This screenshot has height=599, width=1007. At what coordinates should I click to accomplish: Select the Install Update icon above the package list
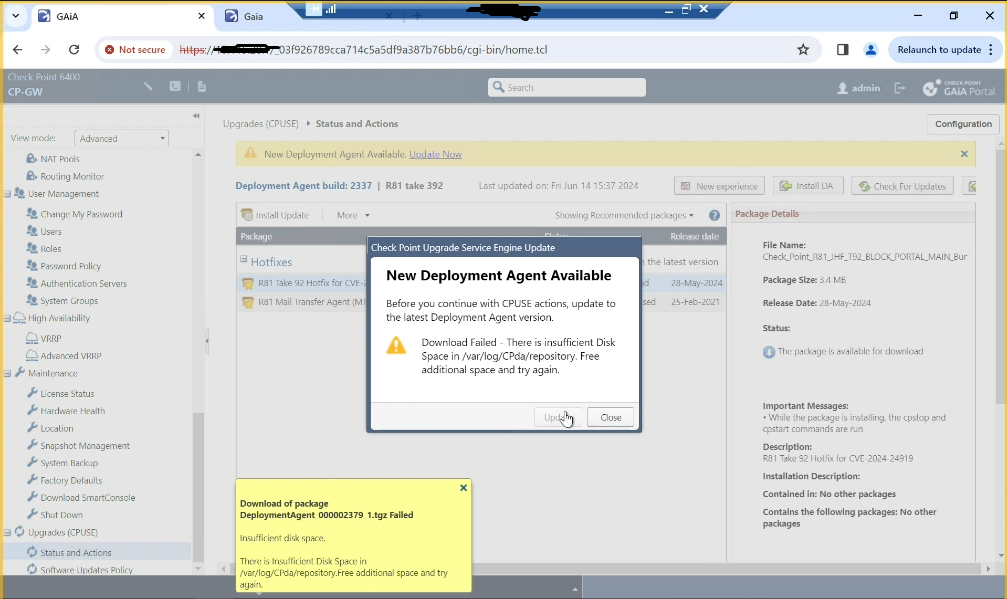246,216
